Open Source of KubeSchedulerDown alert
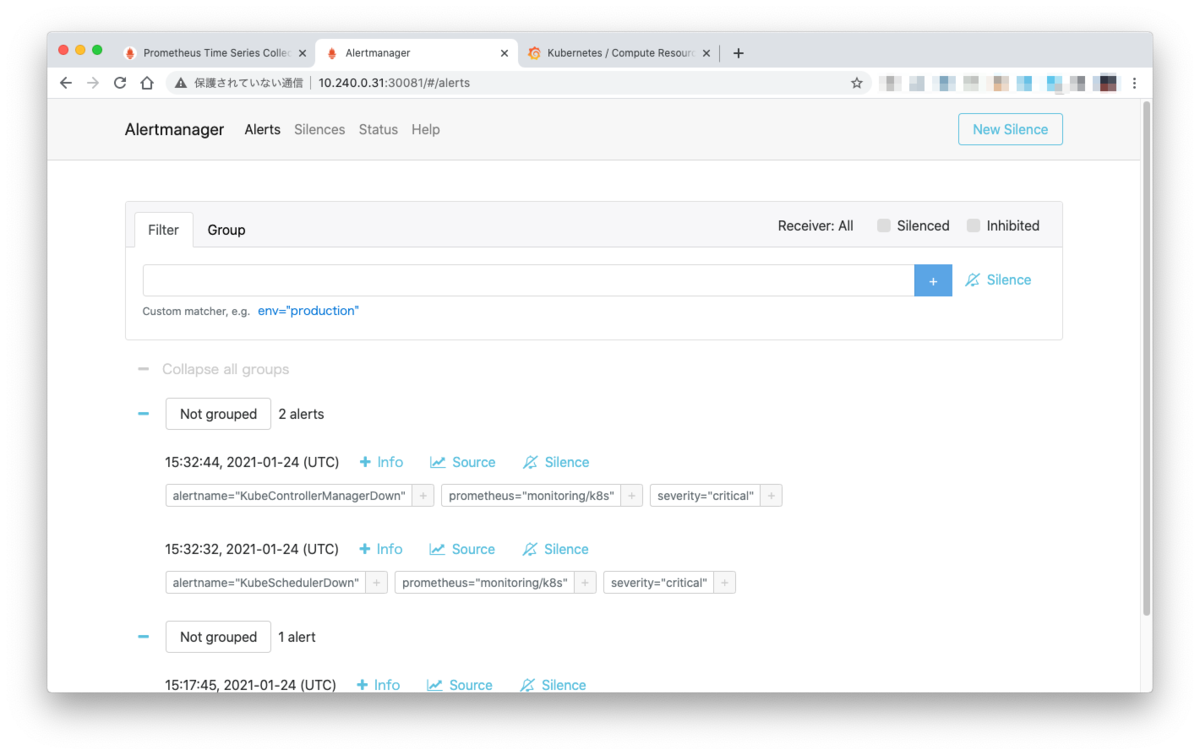 463,549
